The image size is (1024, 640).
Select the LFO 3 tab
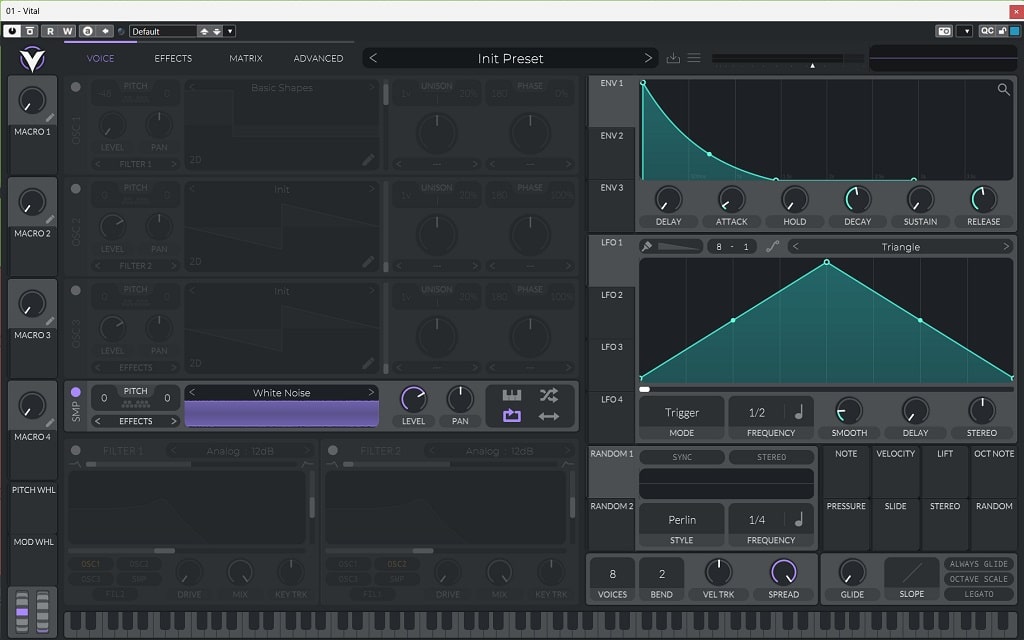pyautogui.click(x=612, y=364)
